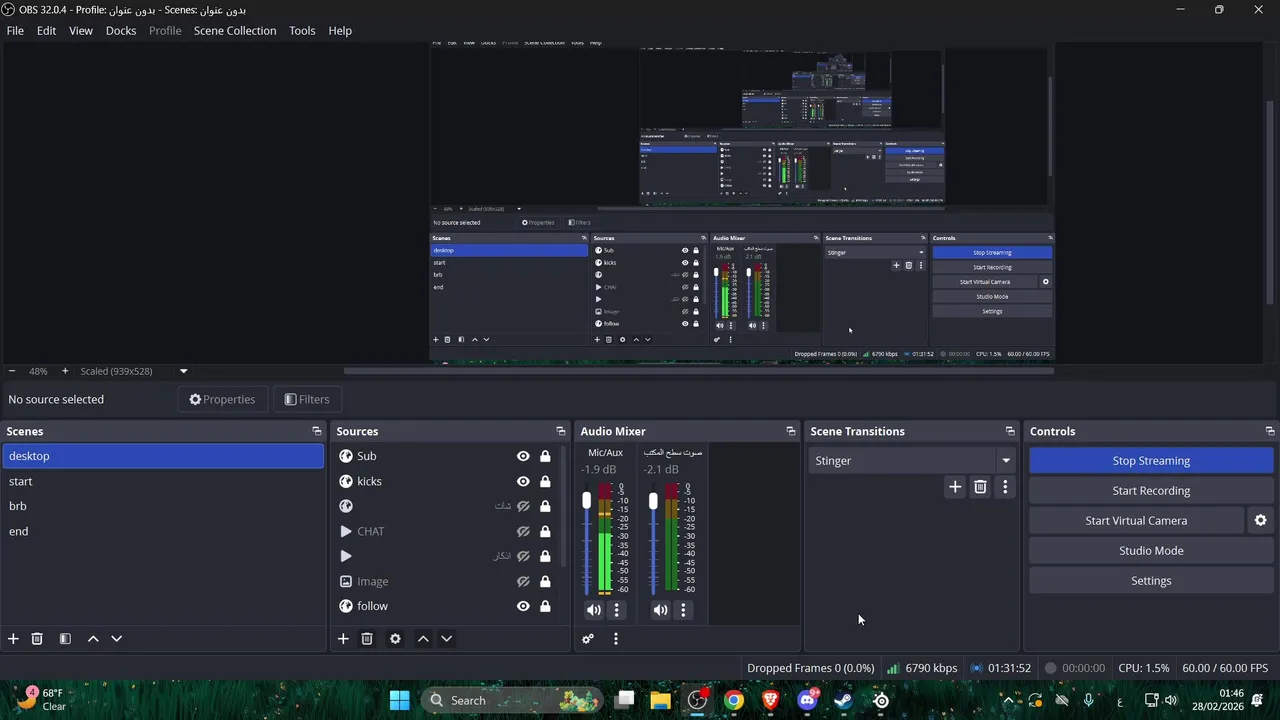The width and height of the screenshot is (1280, 720).
Task: Mute the Mic/Aux speaker button
Action: (594, 610)
